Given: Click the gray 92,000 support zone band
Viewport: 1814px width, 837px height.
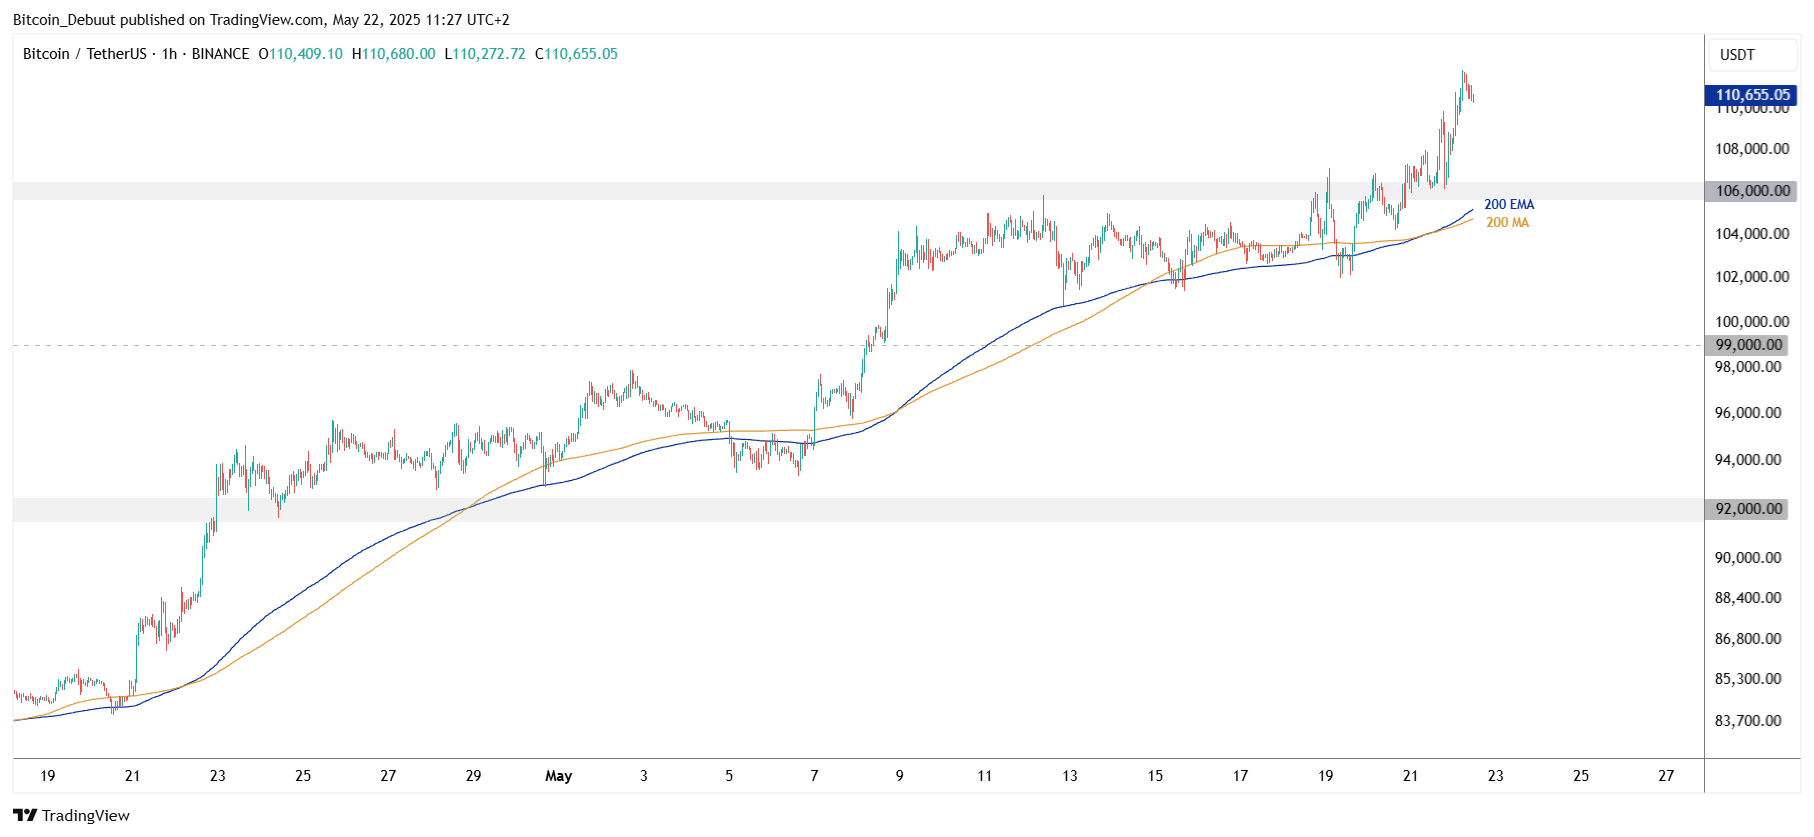Looking at the screenshot, I should coord(700,509).
